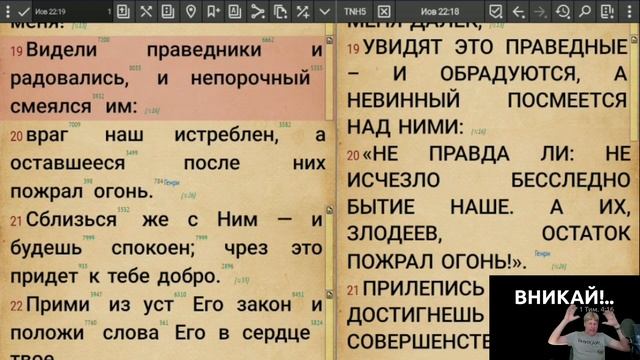
Task: Select verse 19 'УВИДЯТ ЭТО ПРАВЕДНЫЕ' in right pane
Action: click(x=487, y=87)
